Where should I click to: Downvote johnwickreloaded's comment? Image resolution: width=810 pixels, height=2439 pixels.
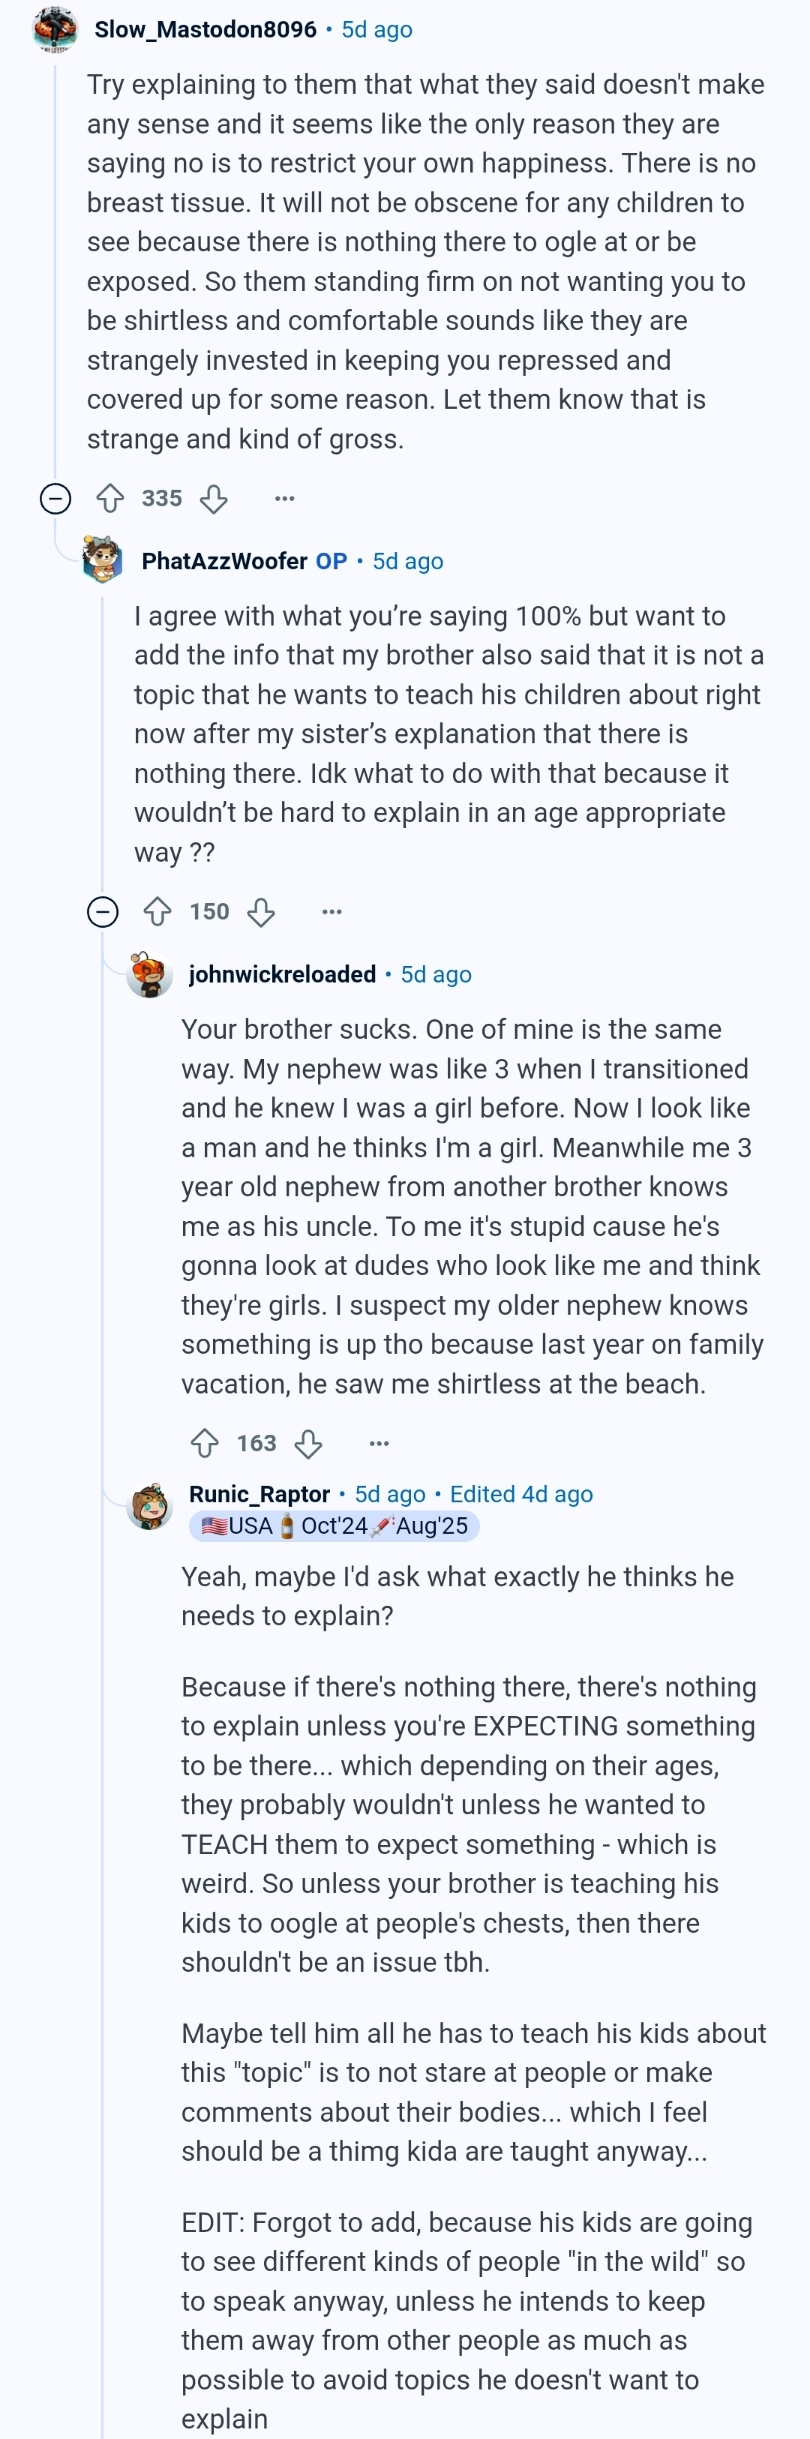click(308, 1443)
